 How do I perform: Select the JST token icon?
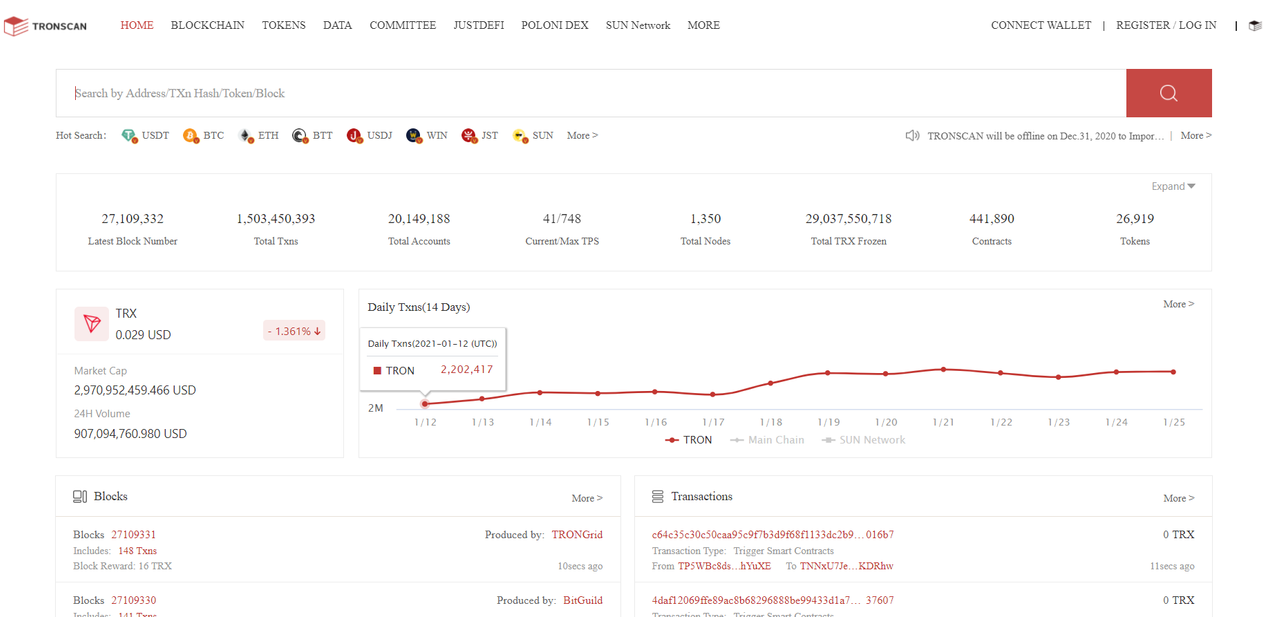tap(469, 136)
